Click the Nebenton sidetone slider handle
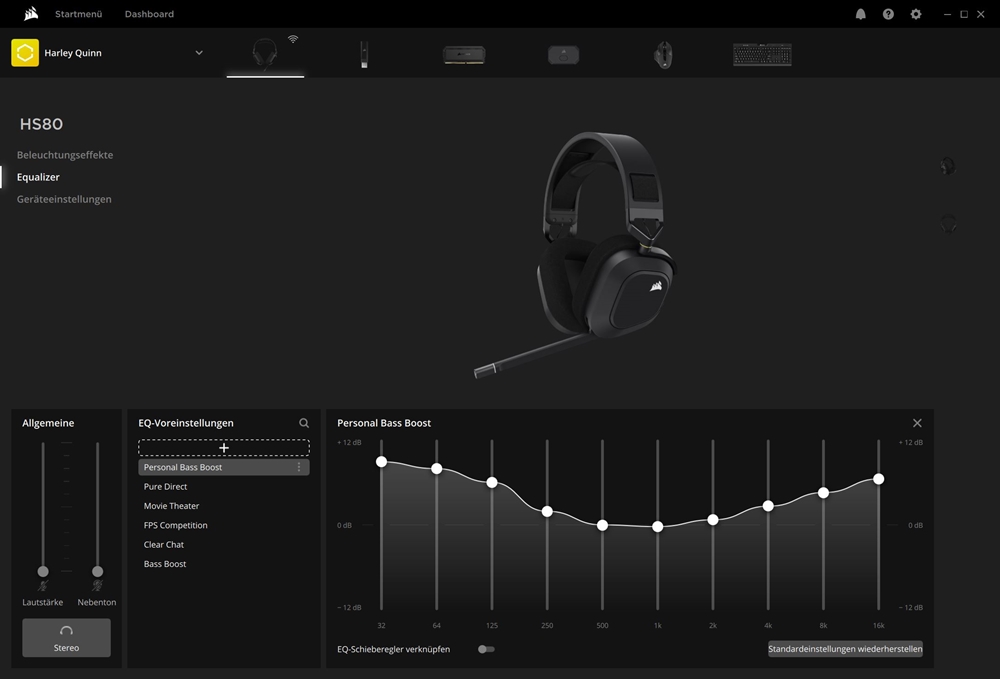The width and height of the screenshot is (1000, 679). coord(97,571)
